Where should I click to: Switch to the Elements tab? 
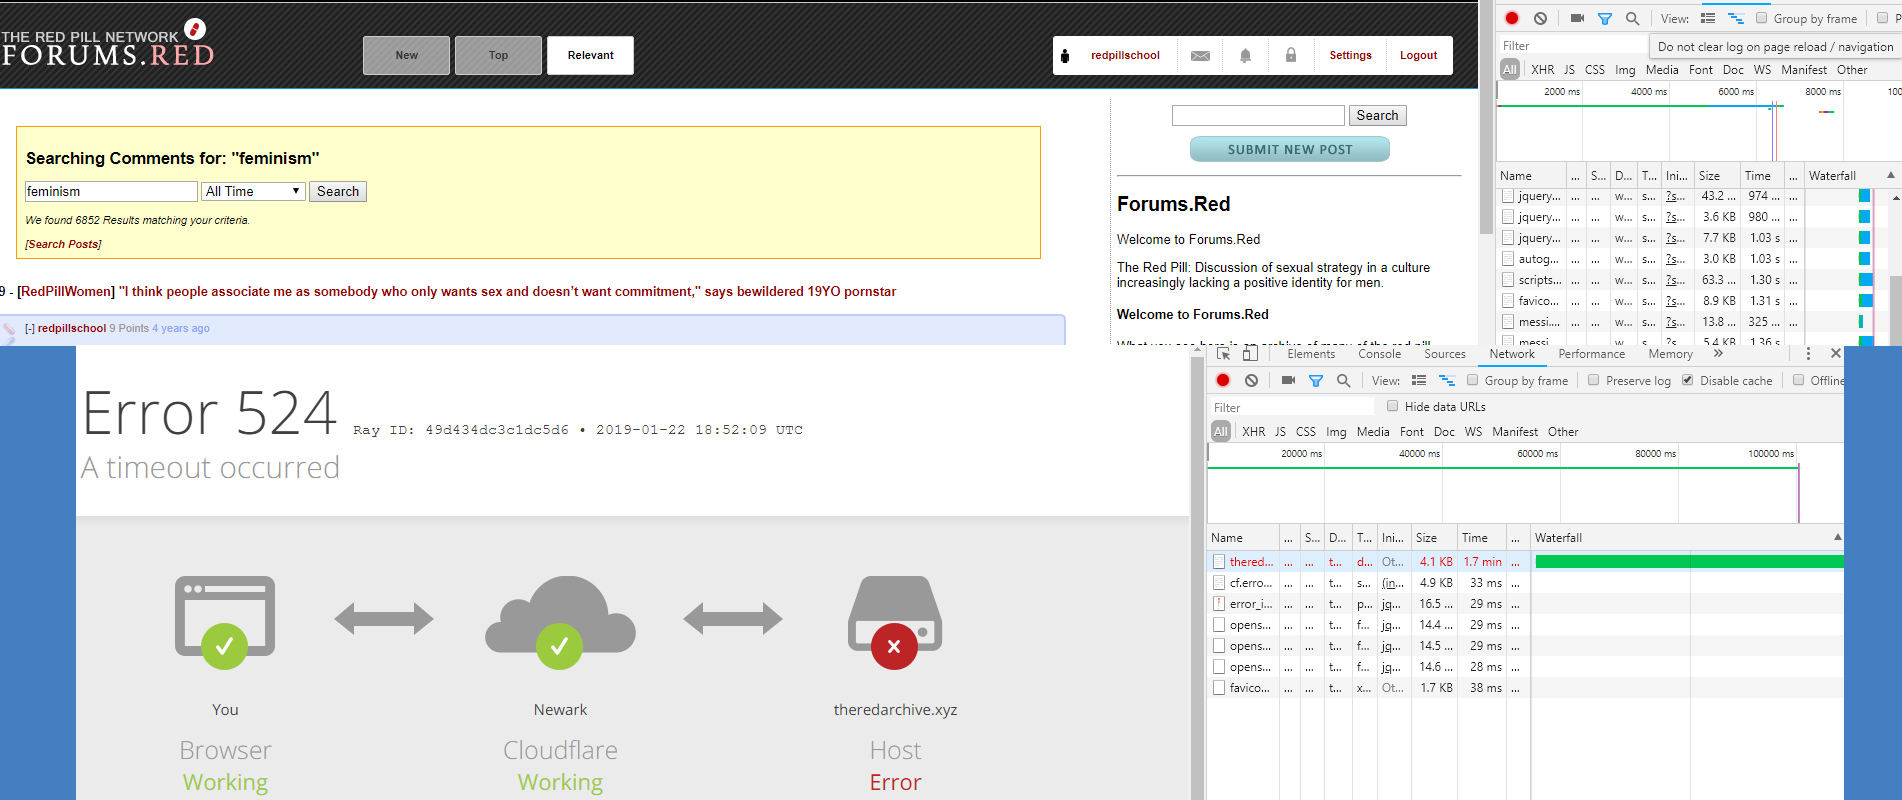coord(1311,354)
